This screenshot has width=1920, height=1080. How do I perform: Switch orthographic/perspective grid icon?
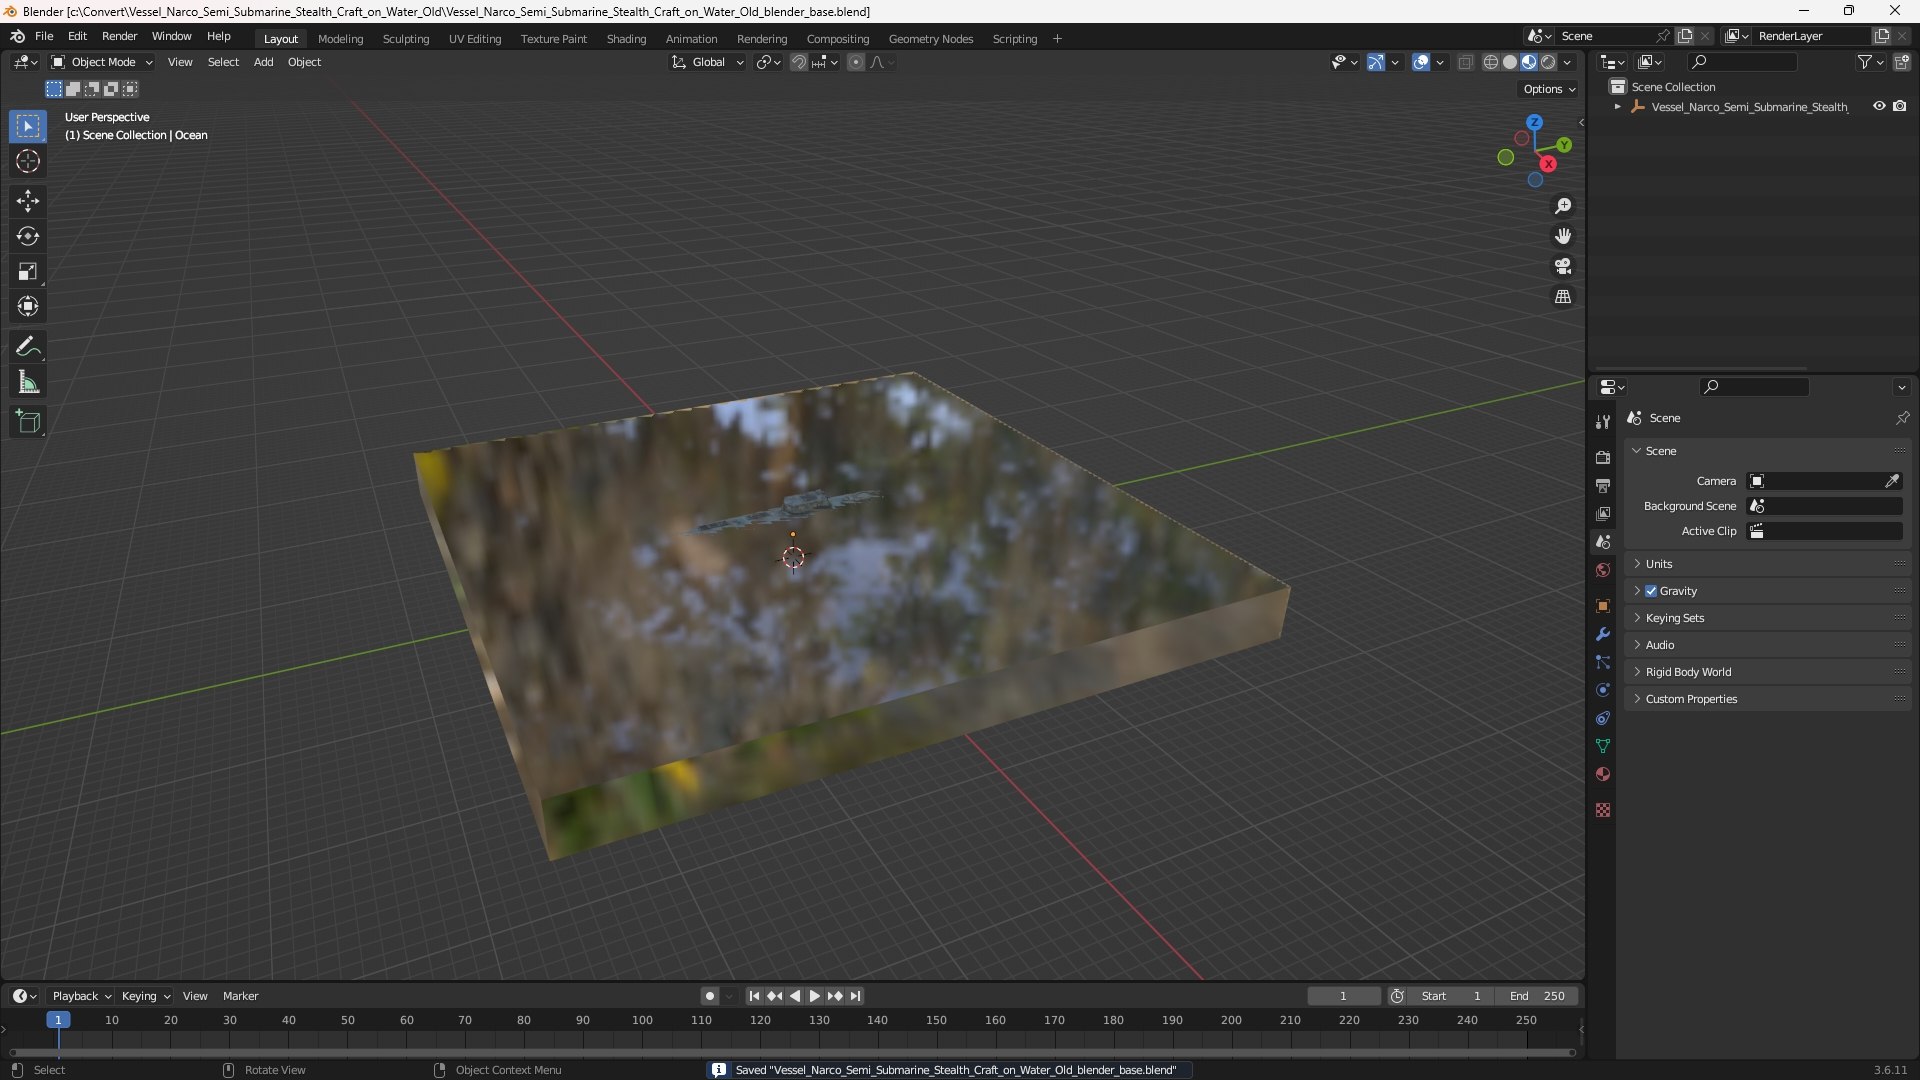tap(1563, 297)
